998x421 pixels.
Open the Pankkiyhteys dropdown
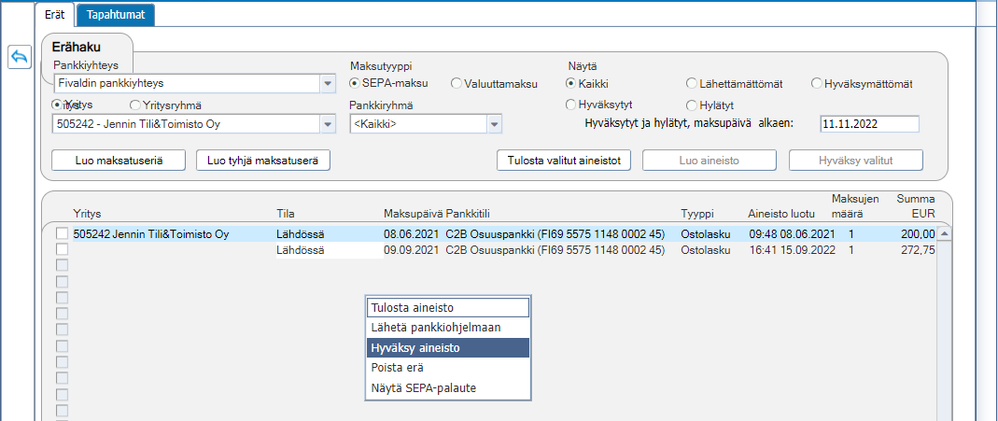click(x=327, y=83)
